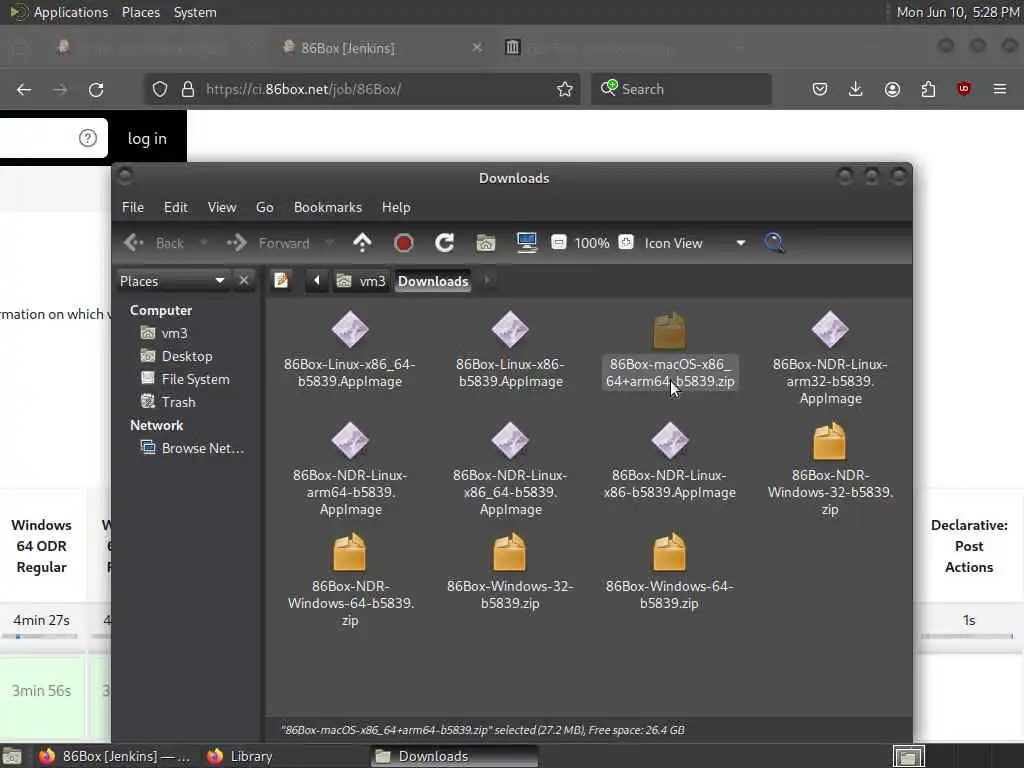Open the Places sidebar selector dropdown
1024x768 pixels.
tap(172, 281)
